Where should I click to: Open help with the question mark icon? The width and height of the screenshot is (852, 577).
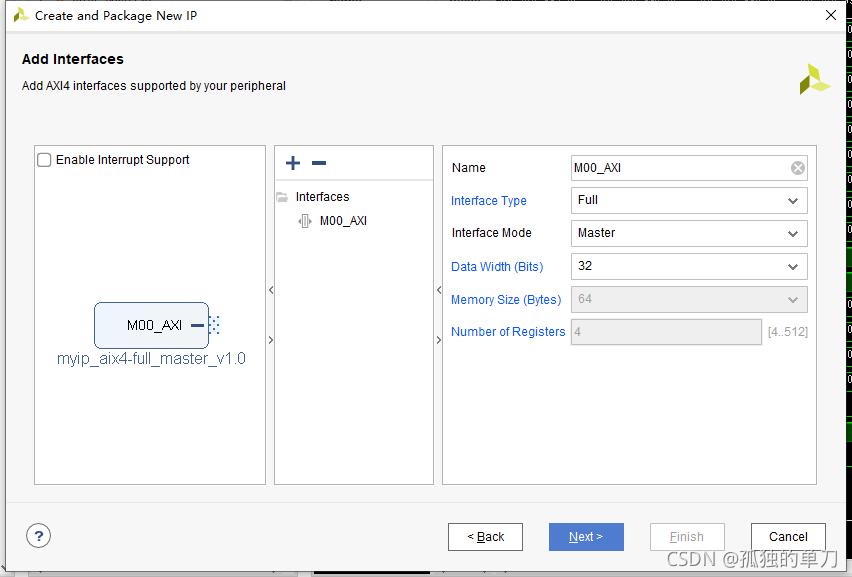click(38, 536)
